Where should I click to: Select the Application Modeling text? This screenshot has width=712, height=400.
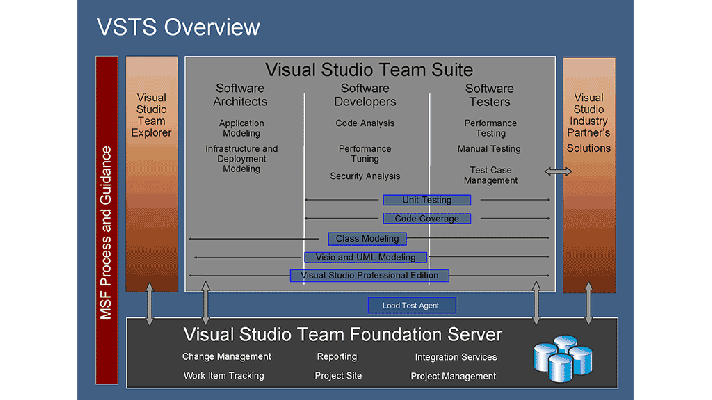[x=242, y=128]
